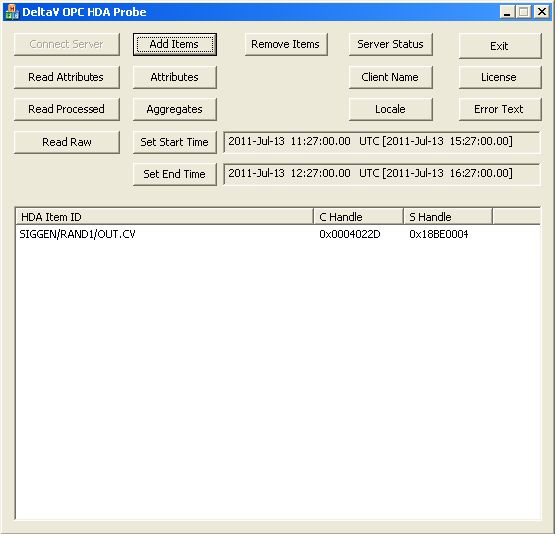The height and width of the screenshot is (534, 557).
Task: Show the Client Name
Action: [390, 77]
